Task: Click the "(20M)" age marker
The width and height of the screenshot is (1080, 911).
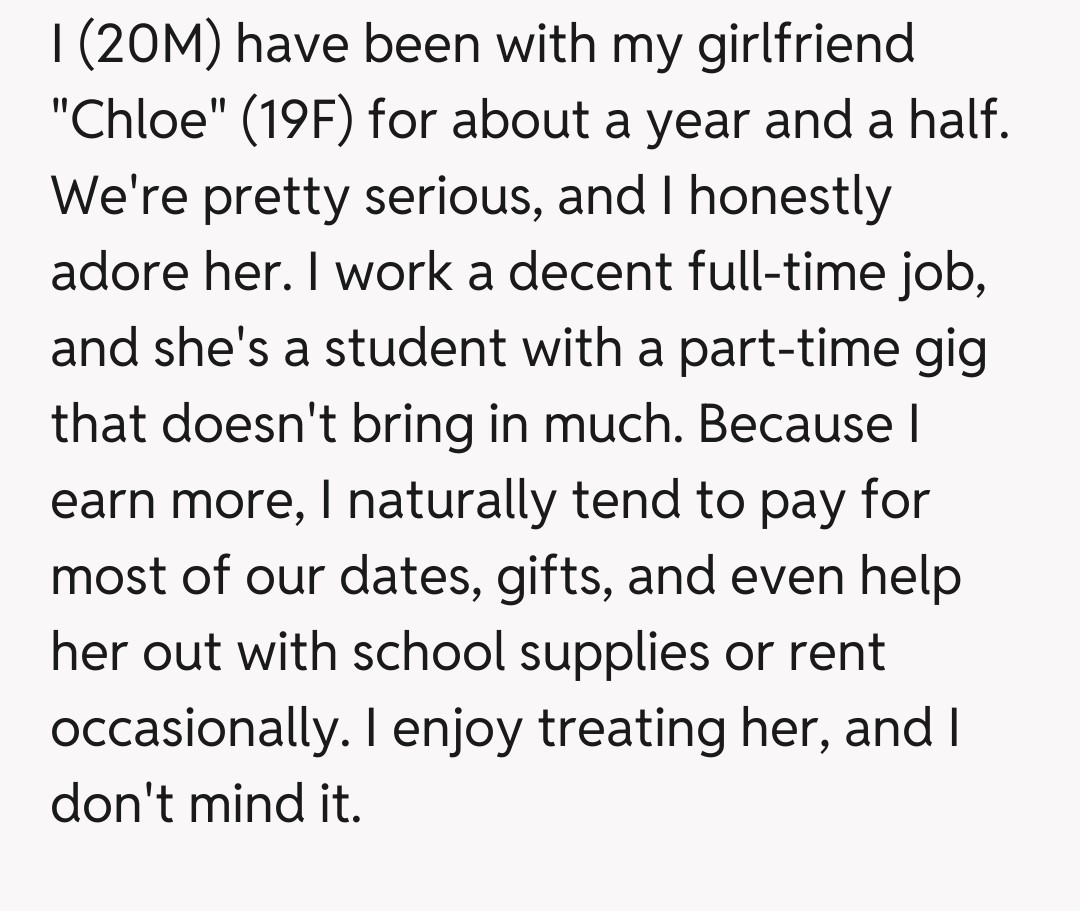Action: coord(147,44)
